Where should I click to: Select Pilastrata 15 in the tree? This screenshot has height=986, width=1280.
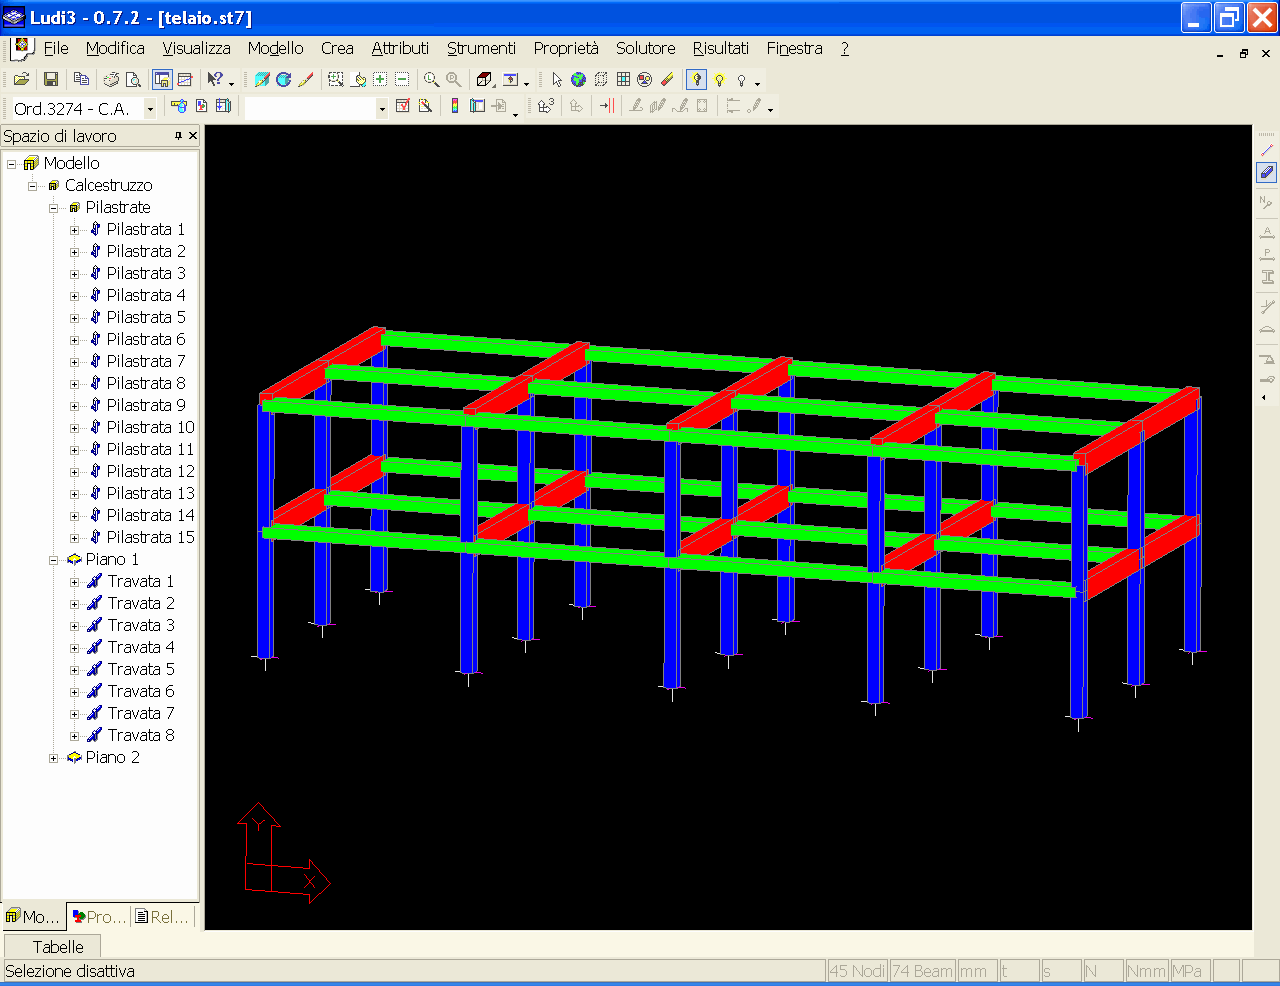(x=150, y=537)
